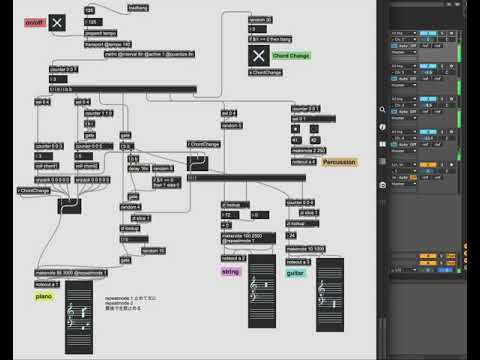
Task: Click the guitar note staff display
Action: (x=330, y=295)
